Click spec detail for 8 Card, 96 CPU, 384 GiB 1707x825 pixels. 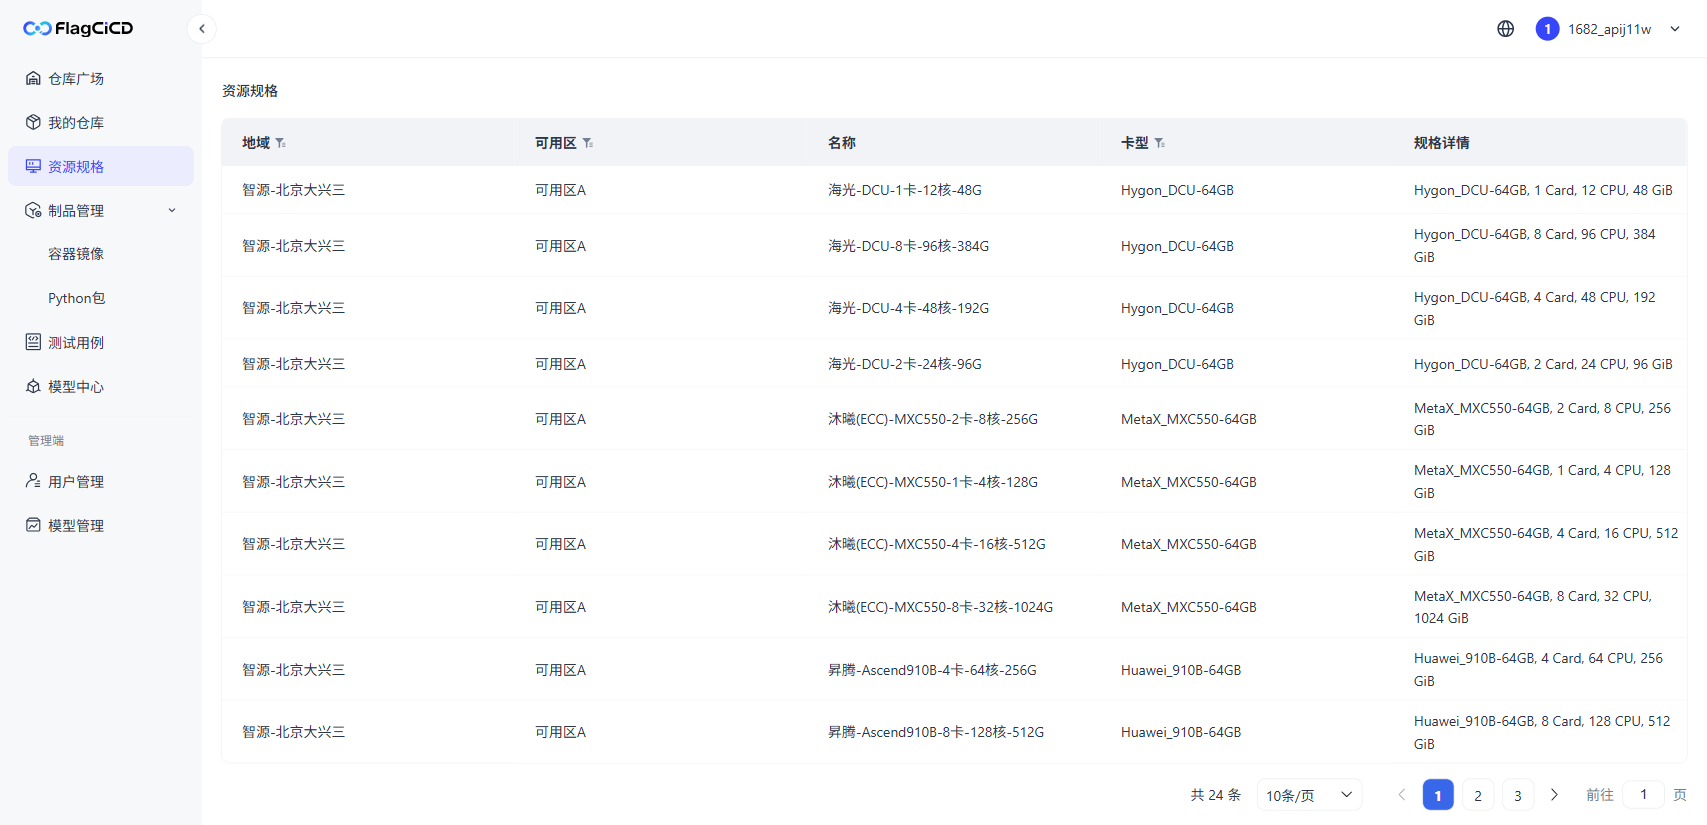[1535, 246]
